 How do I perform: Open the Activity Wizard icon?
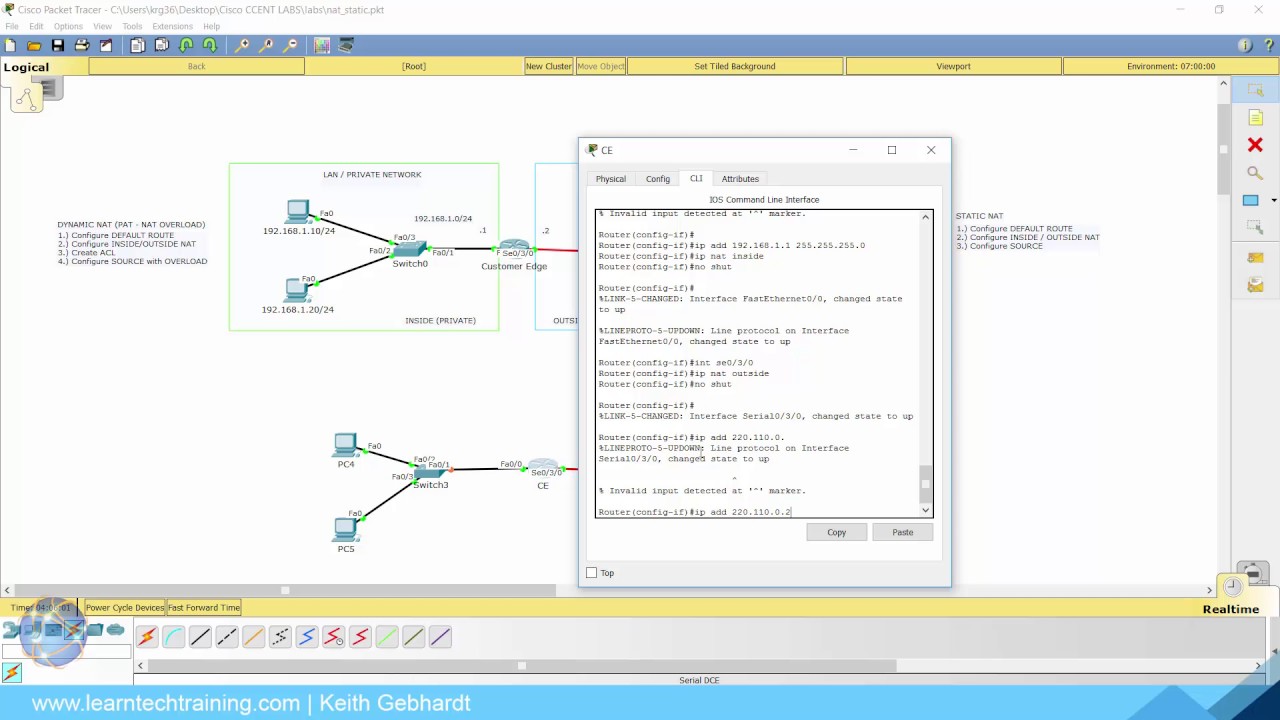click(x=106, y=45)
